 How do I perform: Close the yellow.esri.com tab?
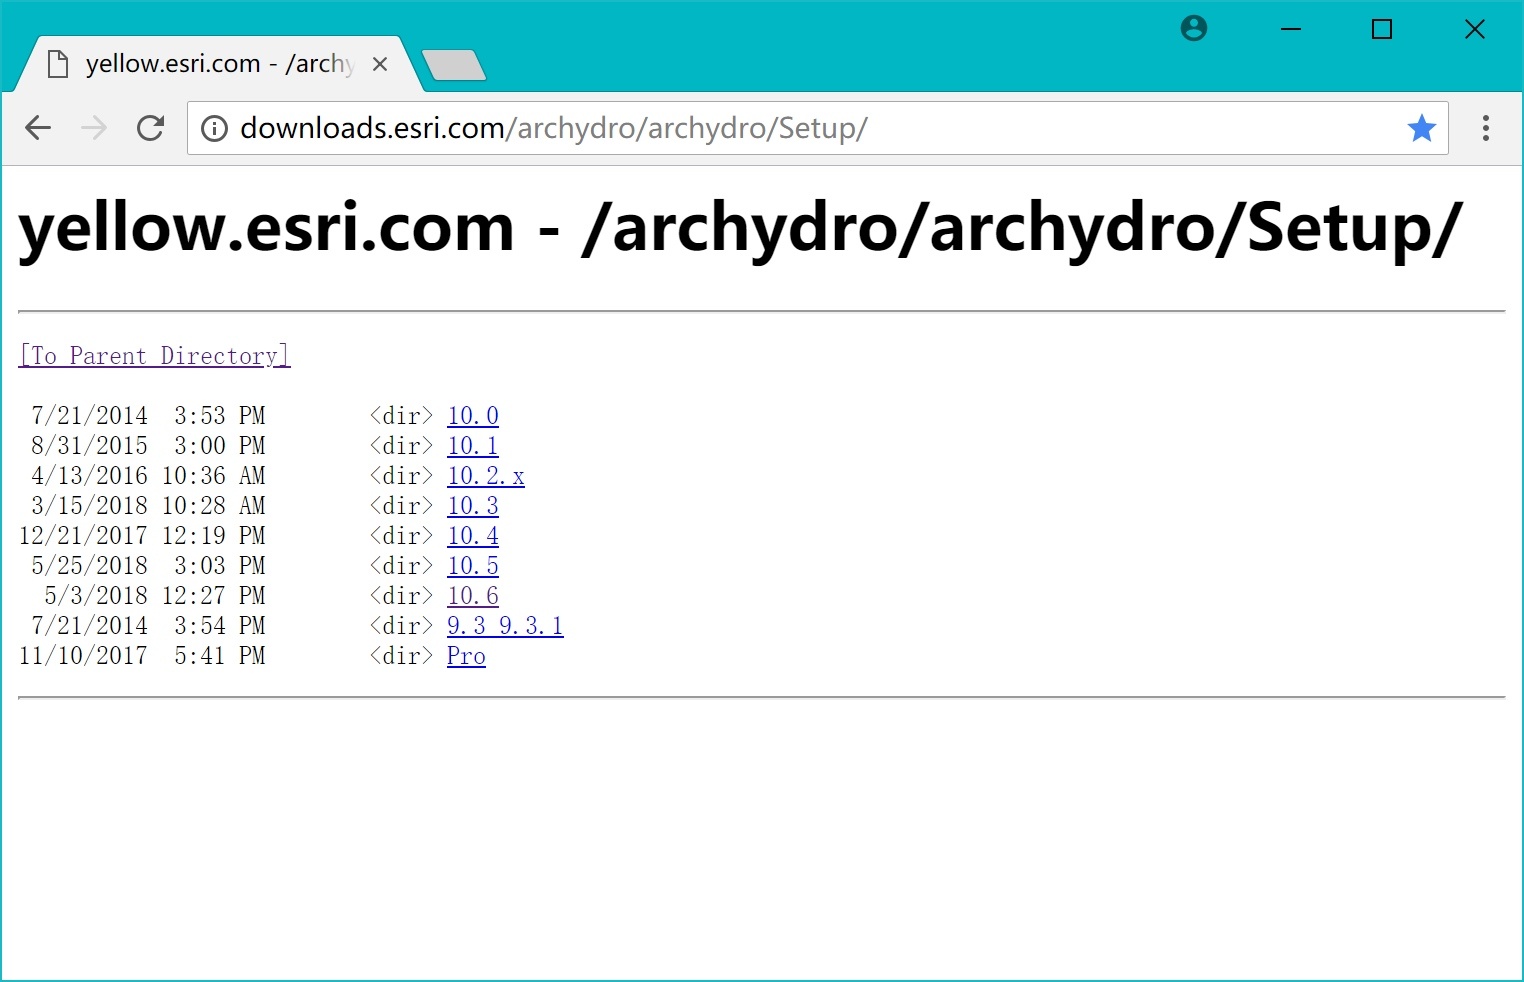coord(380,64)
